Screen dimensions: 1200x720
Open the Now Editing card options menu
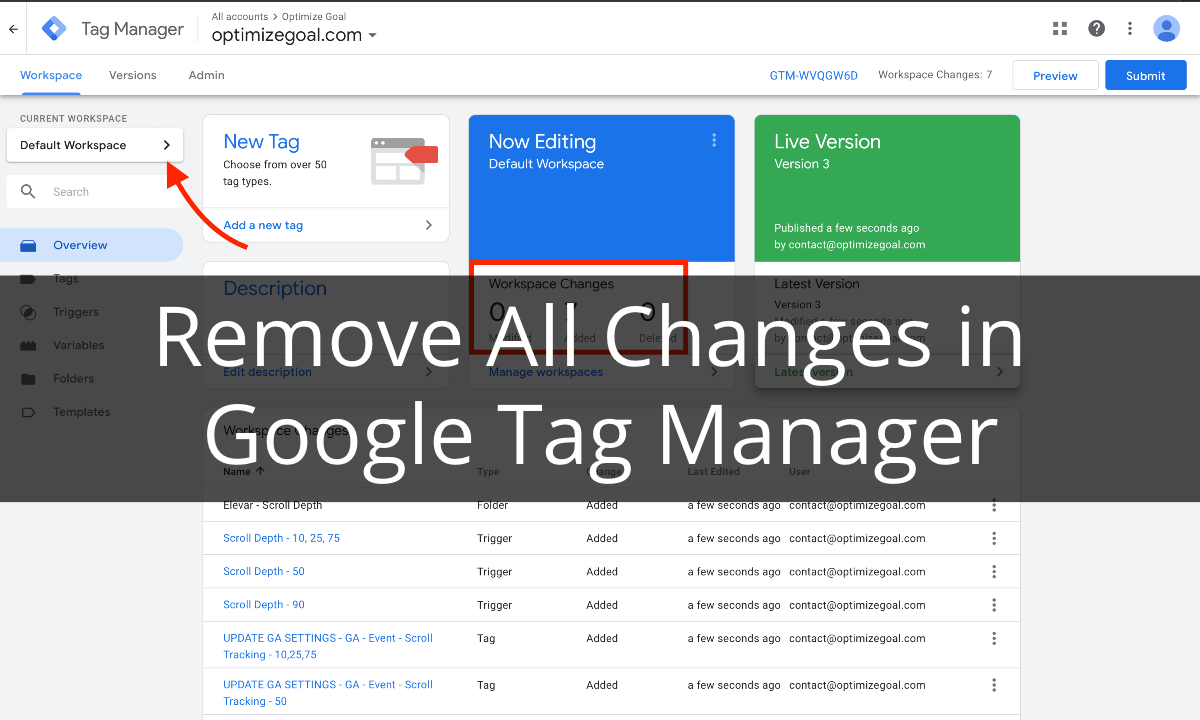pos(714,141)
